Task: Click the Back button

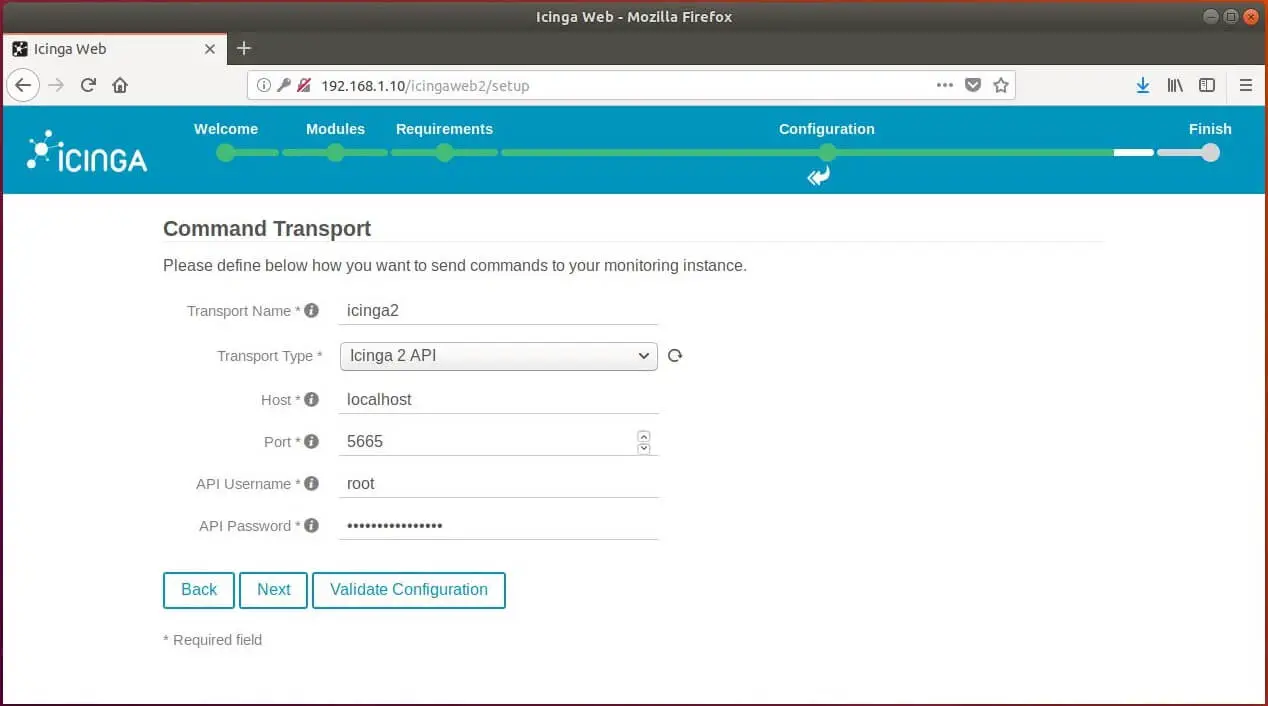Action: pos(198,590)
